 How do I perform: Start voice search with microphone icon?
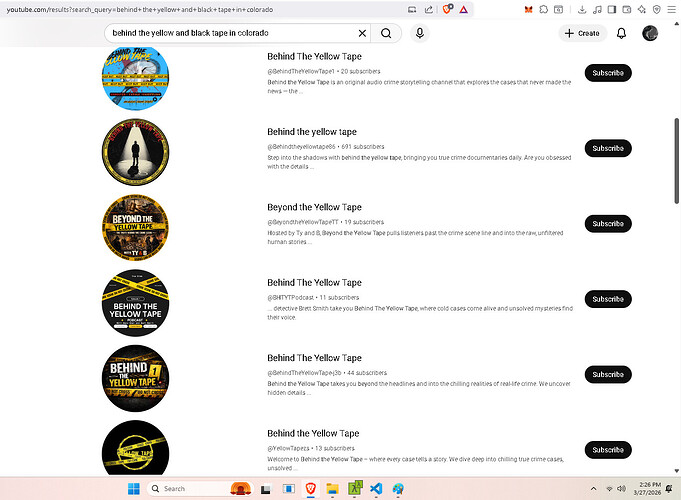pos(419,33)
